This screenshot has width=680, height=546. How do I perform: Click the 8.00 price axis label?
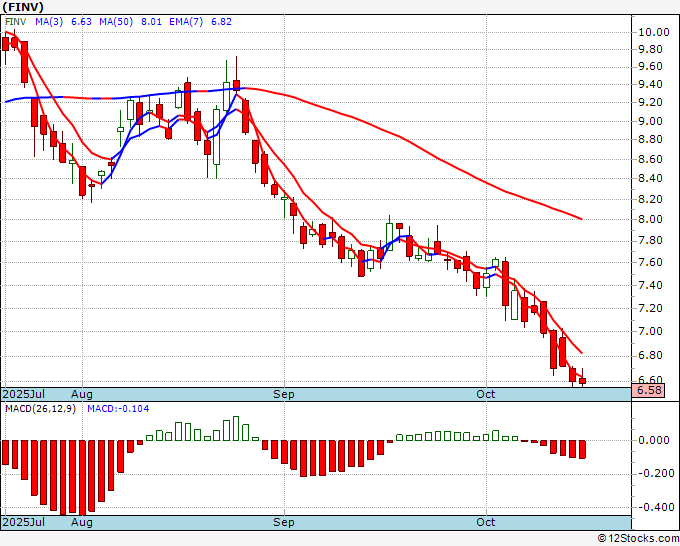tap(651, 219)
